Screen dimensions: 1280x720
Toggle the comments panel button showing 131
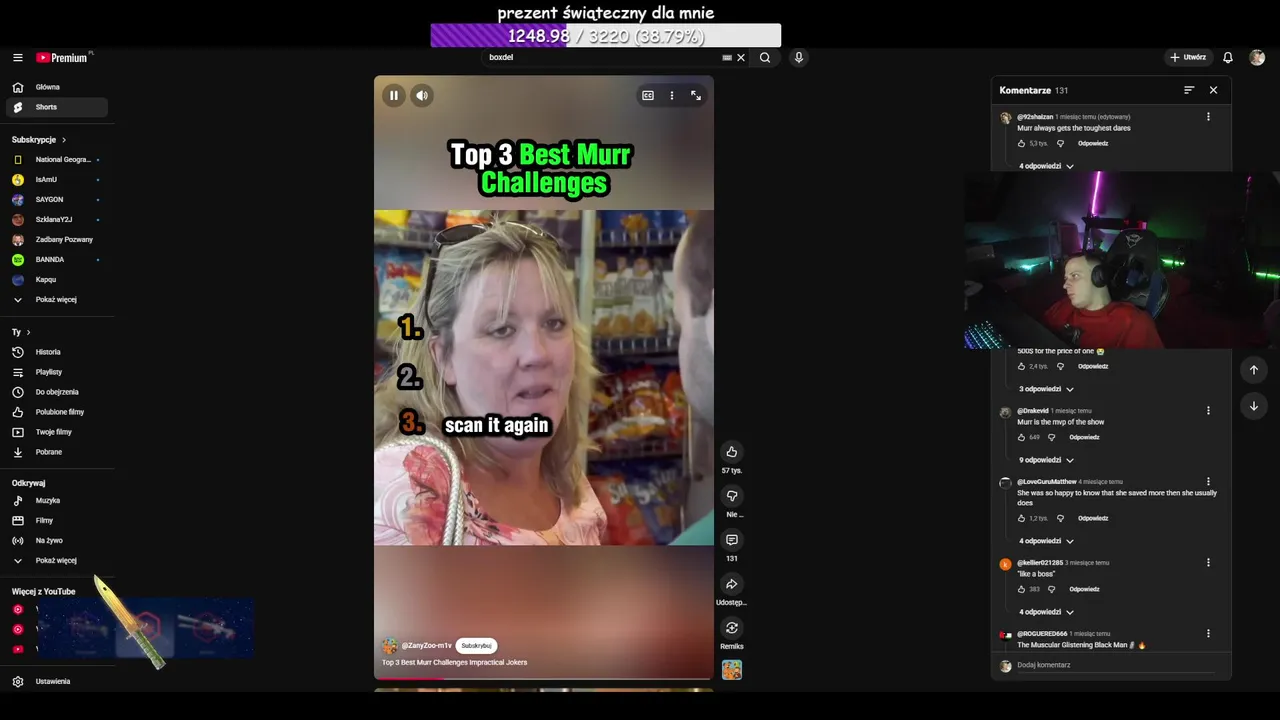click(x=732, y=540)
